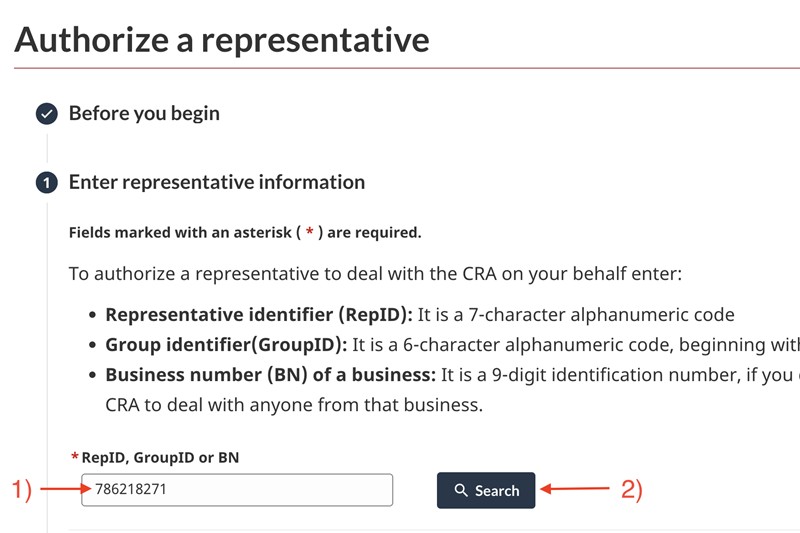Click the bold Business number (BN) text
This screenshot has width=800, height=533.
click(270, 375)
